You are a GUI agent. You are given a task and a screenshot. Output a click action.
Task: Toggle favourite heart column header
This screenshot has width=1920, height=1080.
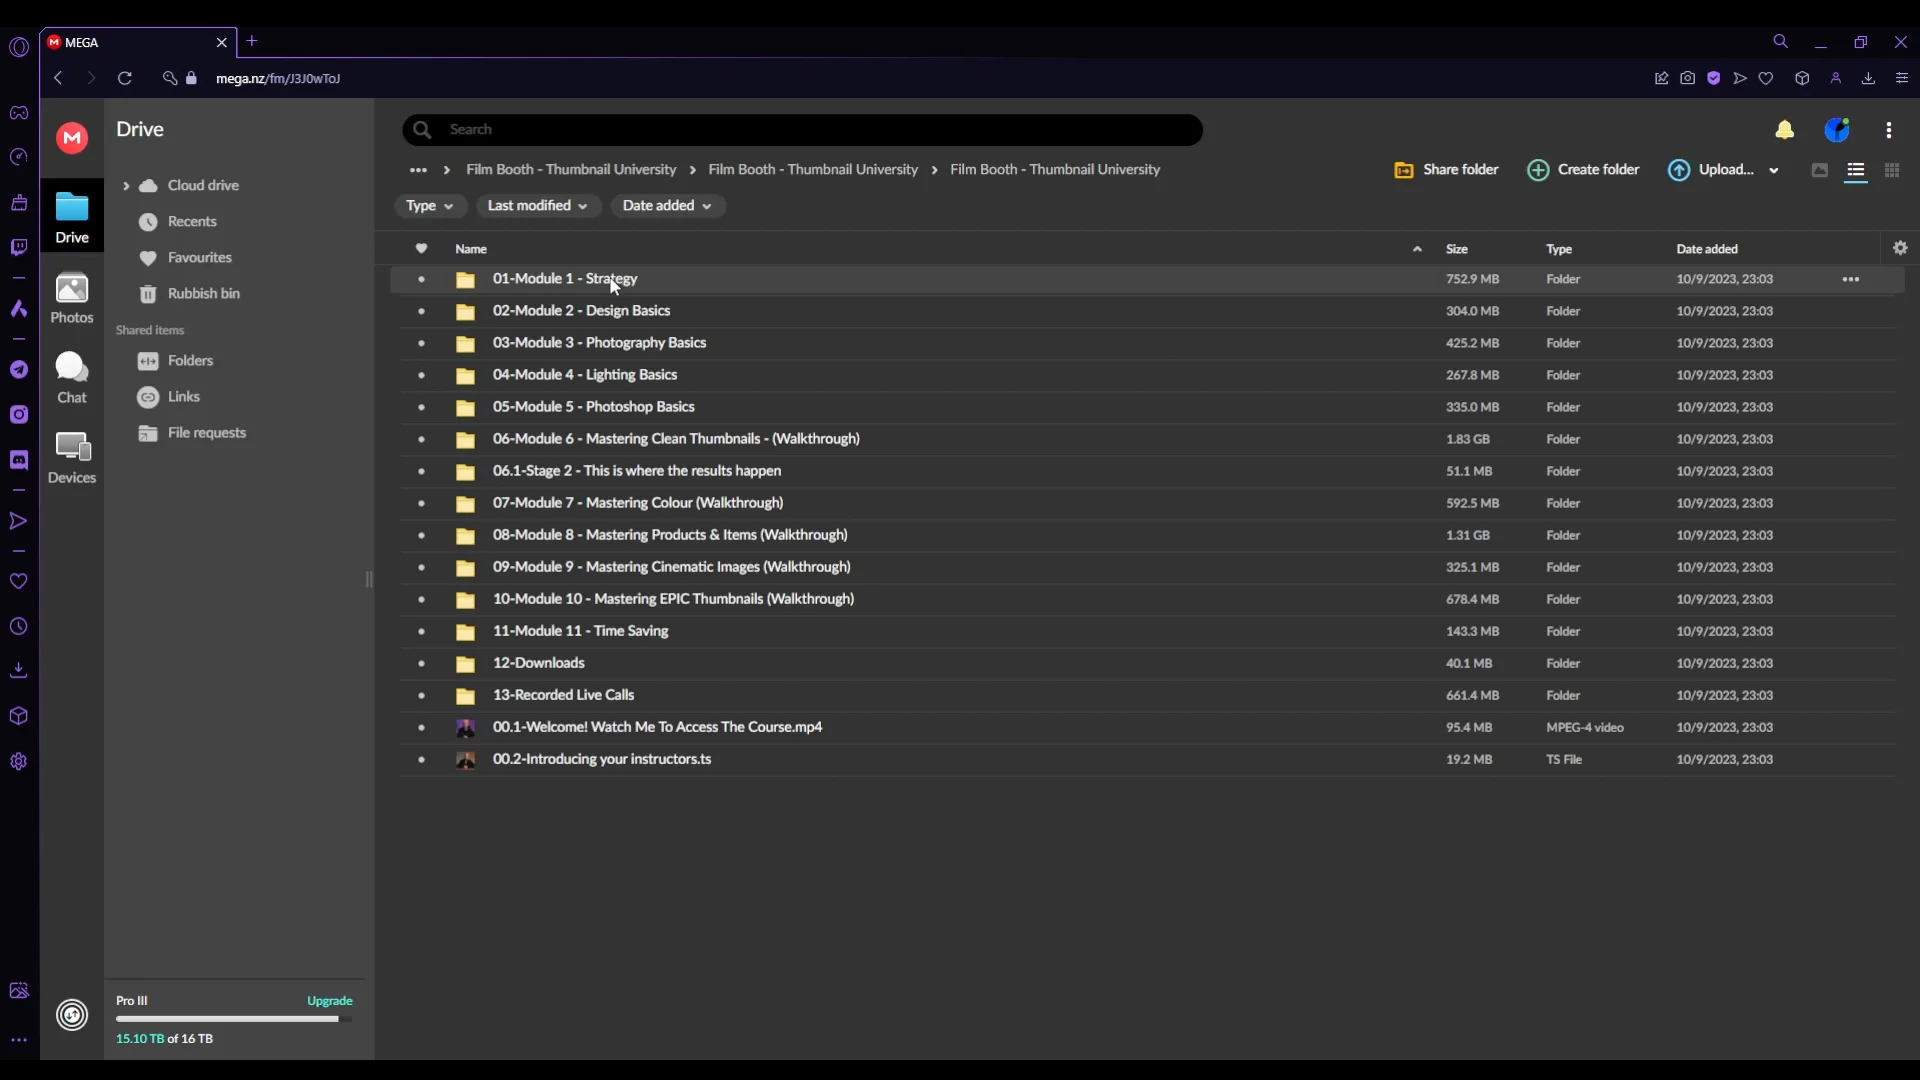coord(421,249)
